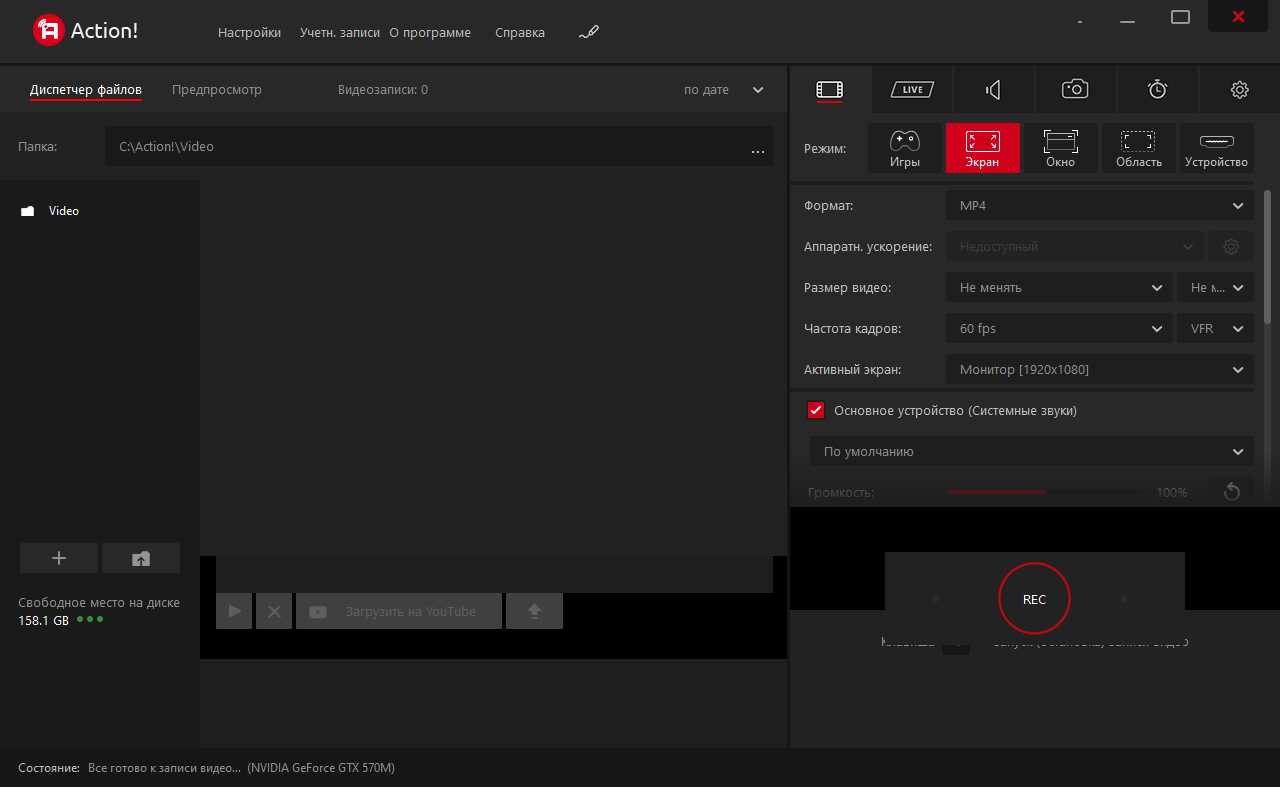Open the Формат dropdown showing MP4
This screenshot has height=787, width=1280.
[x=1099, y=205]
